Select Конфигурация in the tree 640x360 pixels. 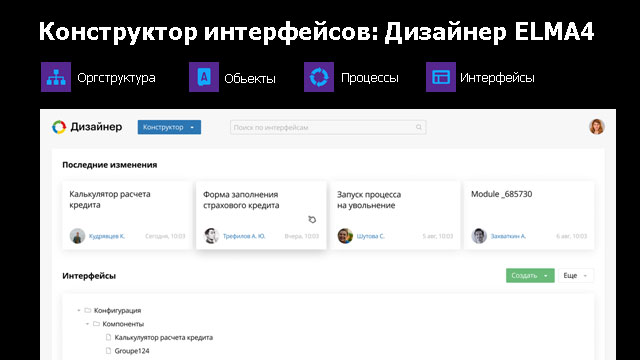(x=118, y=311)
